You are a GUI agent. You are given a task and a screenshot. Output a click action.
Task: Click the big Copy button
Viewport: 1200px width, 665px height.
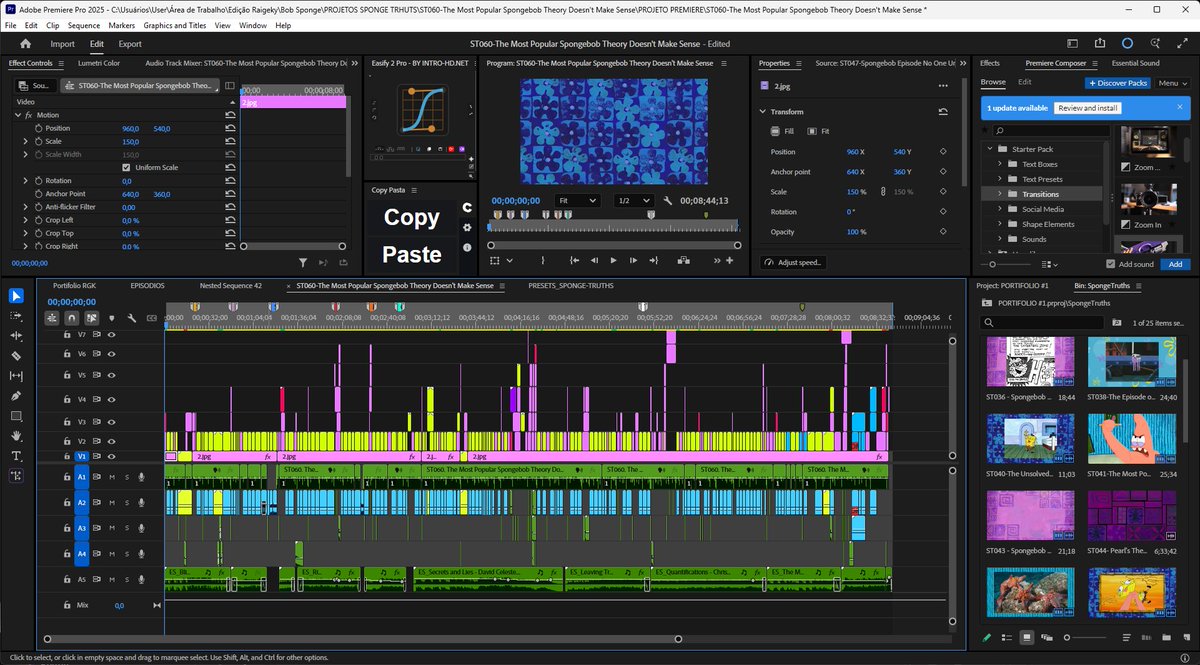411,217
